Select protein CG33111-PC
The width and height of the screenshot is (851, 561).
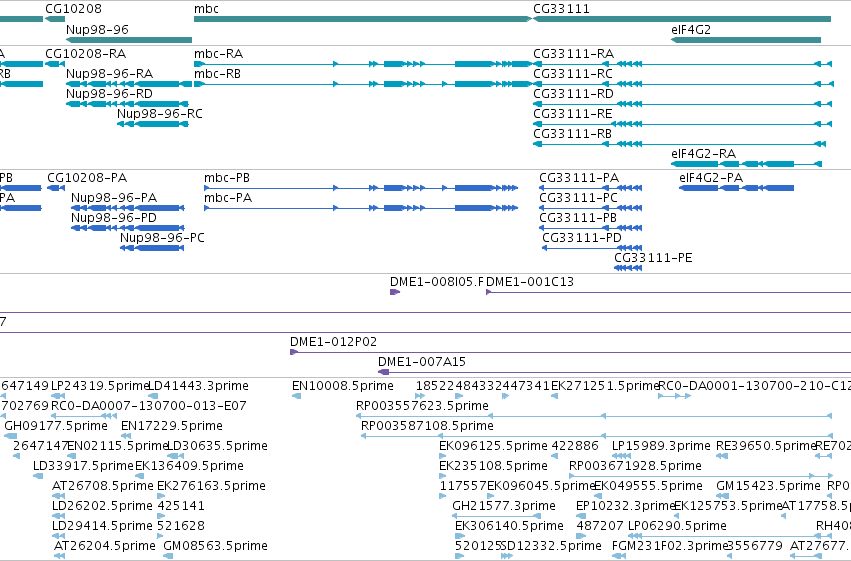tap(590, 208)
